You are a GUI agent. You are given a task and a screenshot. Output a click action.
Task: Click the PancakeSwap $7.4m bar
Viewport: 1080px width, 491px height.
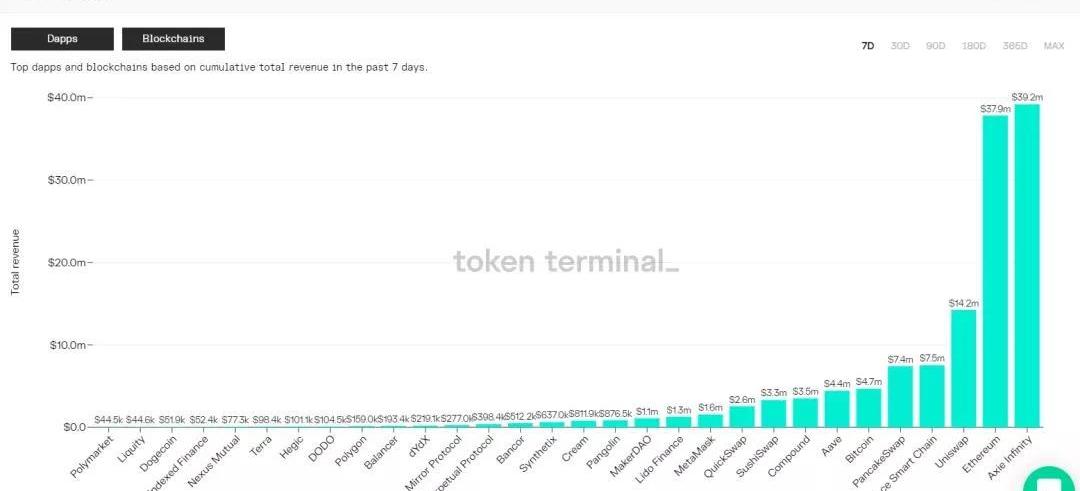tap(900, 397)
